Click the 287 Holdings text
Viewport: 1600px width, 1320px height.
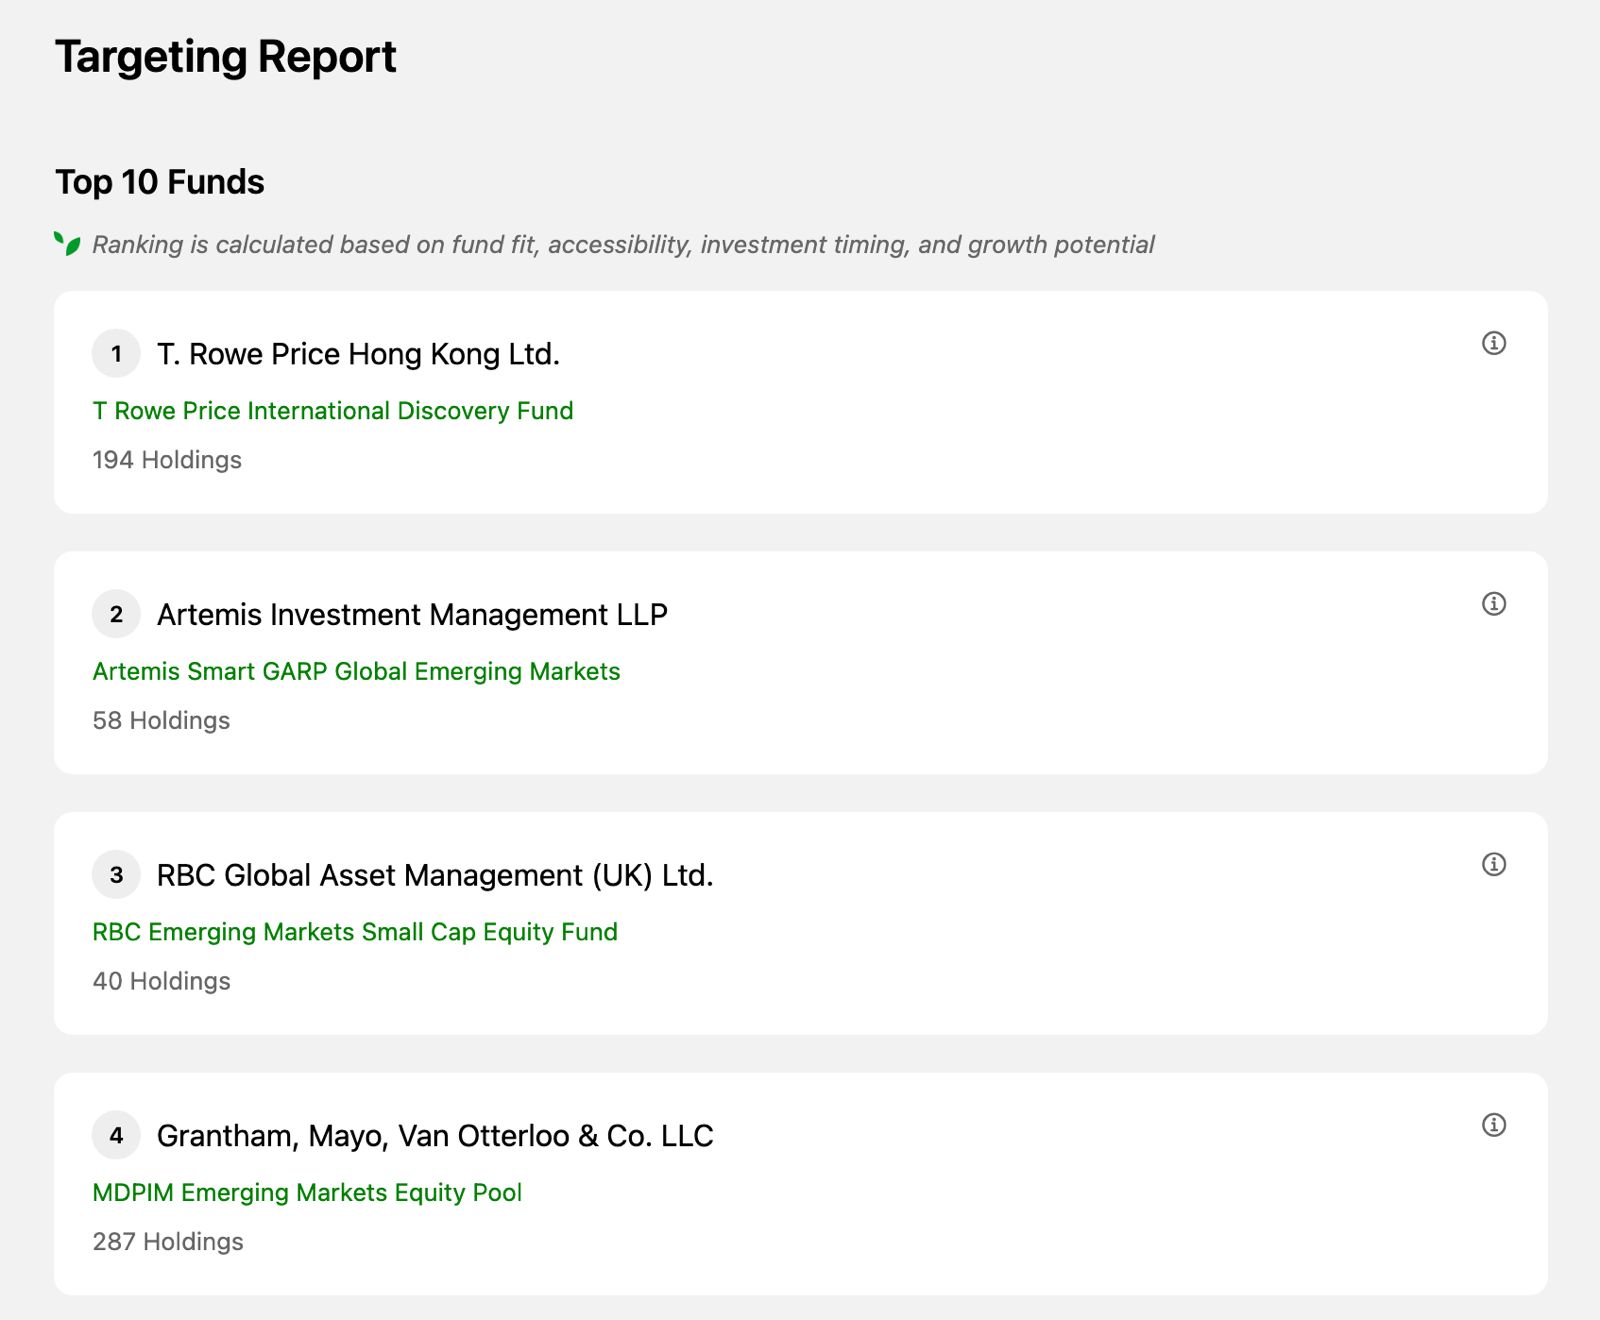pos(168,1242)
